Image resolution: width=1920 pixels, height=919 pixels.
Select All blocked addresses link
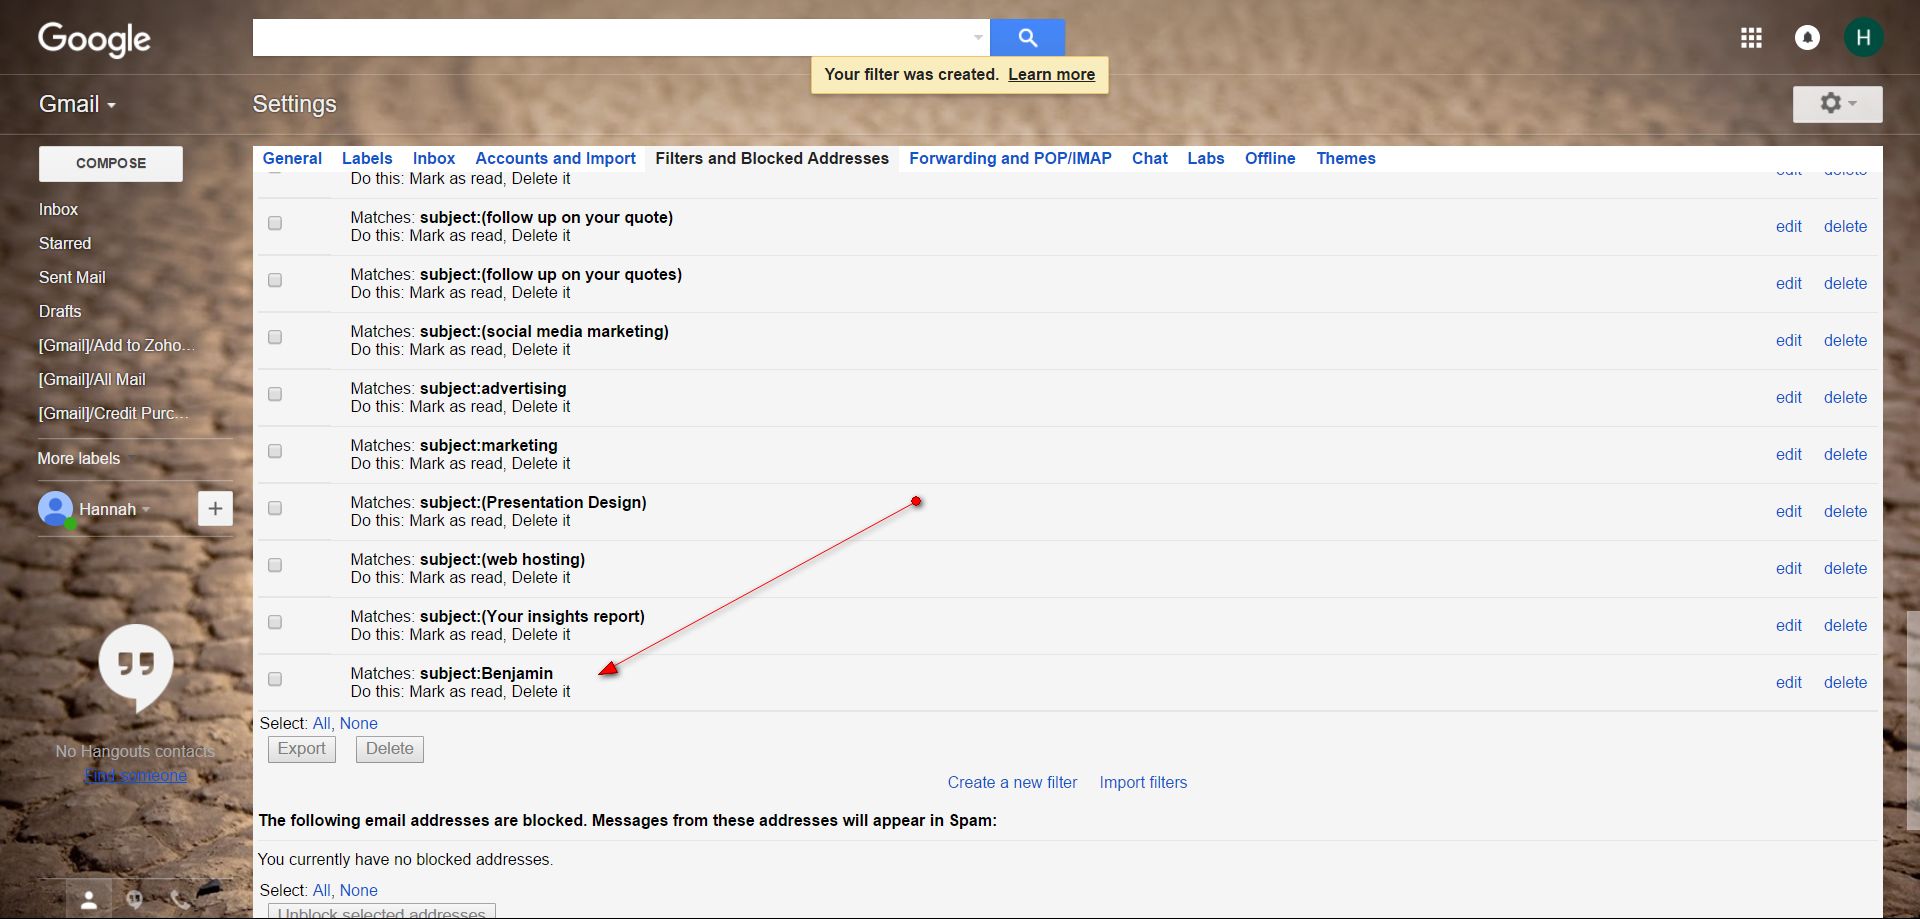321,890
